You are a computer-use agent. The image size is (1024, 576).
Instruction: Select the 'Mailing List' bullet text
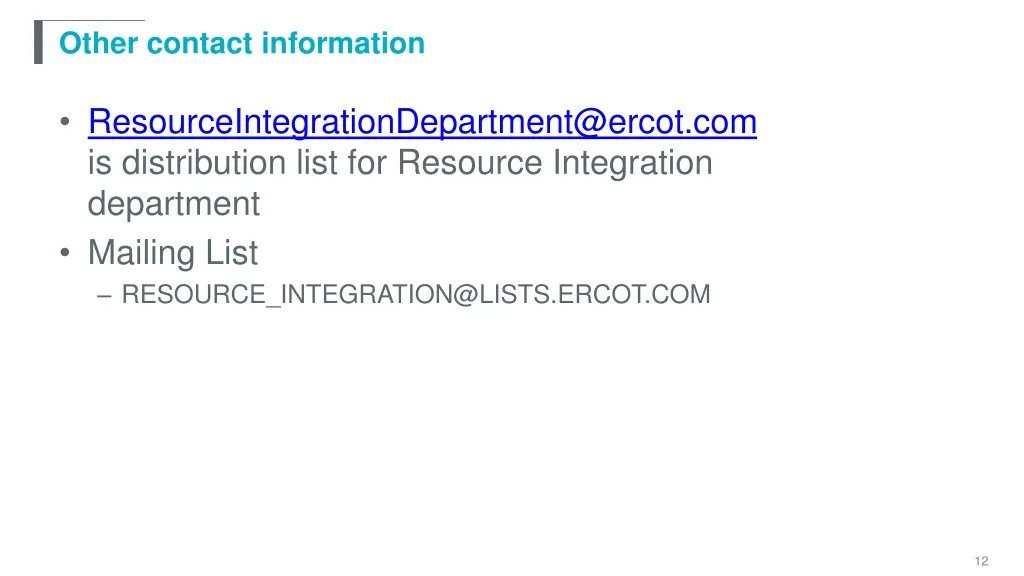pos(172,253)
